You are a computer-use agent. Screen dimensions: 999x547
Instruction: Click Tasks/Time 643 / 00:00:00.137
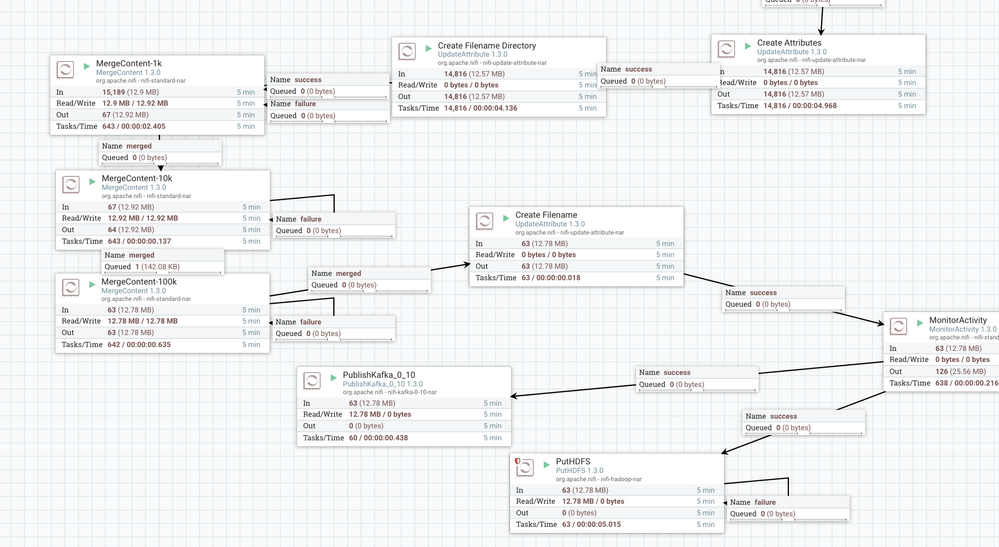(x=140, y=241)
